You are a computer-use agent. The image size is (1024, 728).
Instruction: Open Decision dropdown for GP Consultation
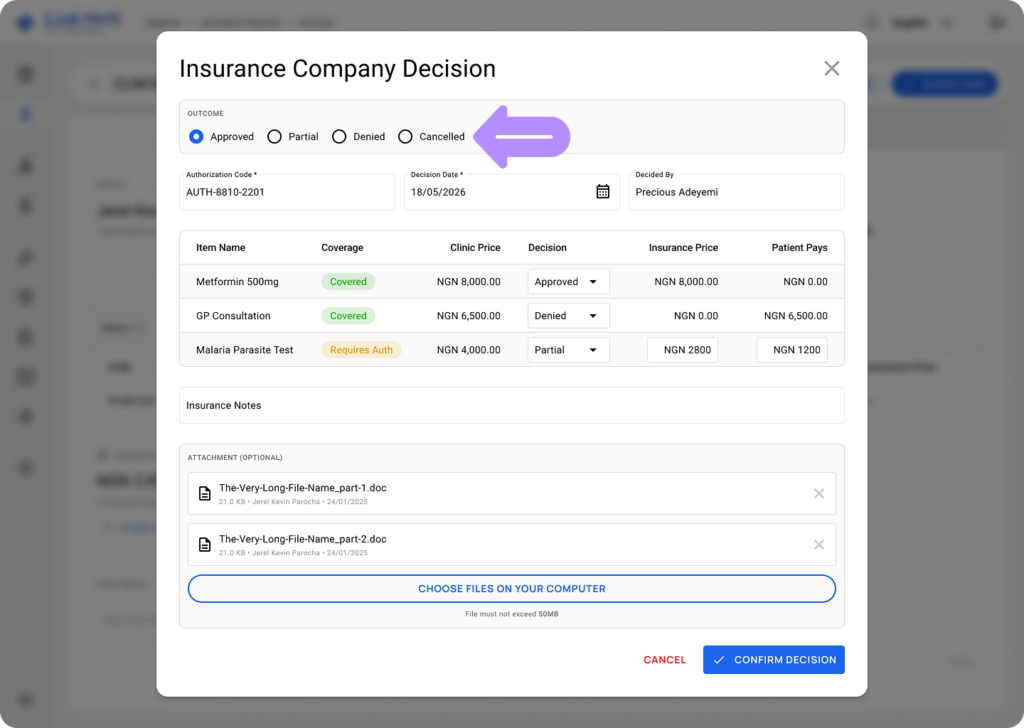coord(568,315)
